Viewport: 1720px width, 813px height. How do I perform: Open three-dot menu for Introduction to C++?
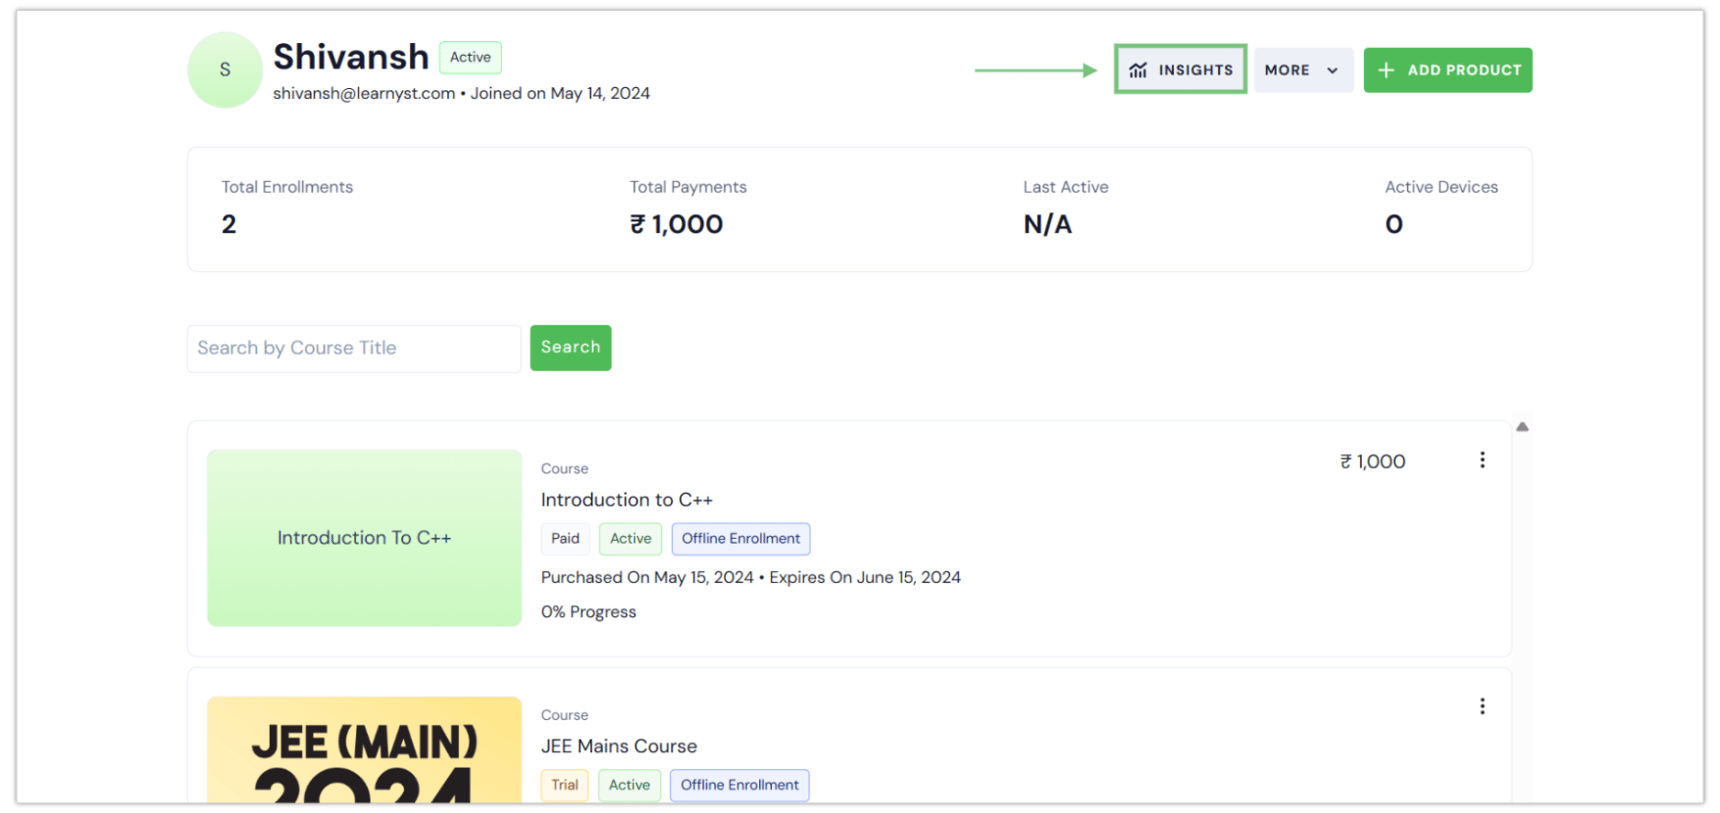(x=1482, y=460)
